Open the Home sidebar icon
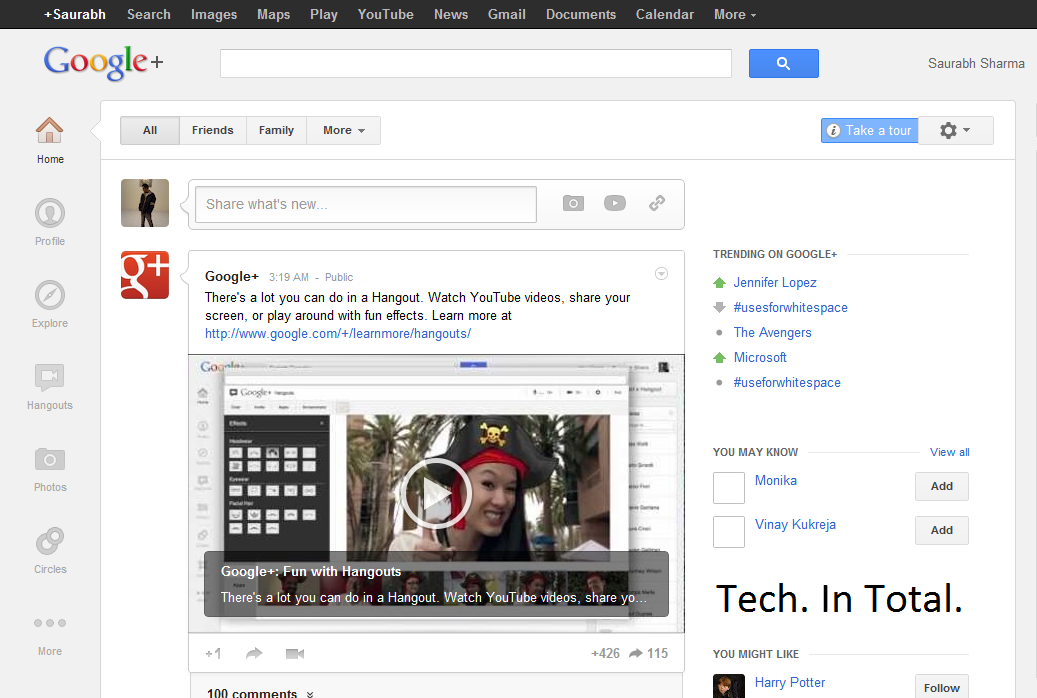 click(x=50, y=130)
